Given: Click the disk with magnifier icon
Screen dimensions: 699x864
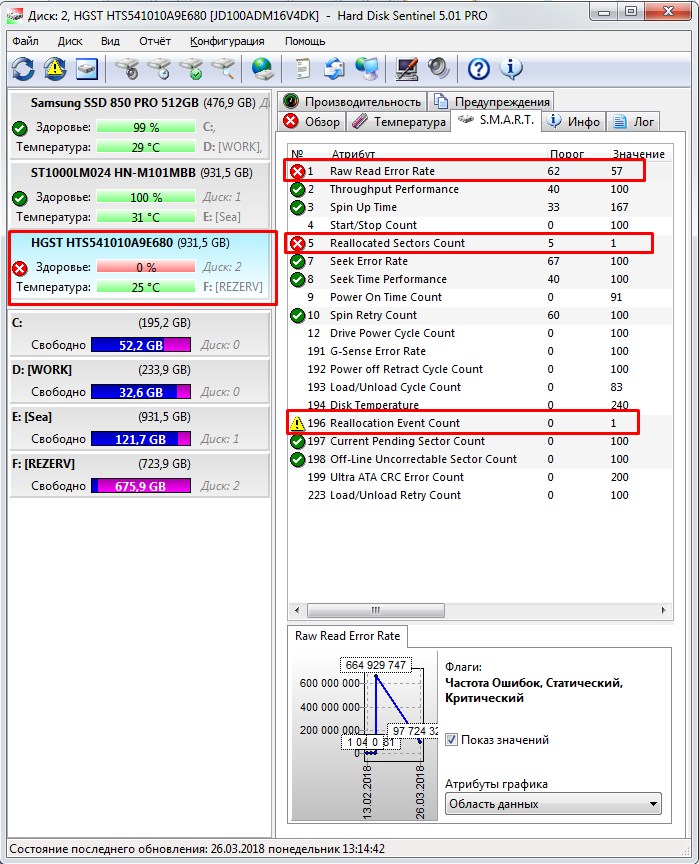Looking at the screenshot, I should pyautogui.click(x=223, y=69).
